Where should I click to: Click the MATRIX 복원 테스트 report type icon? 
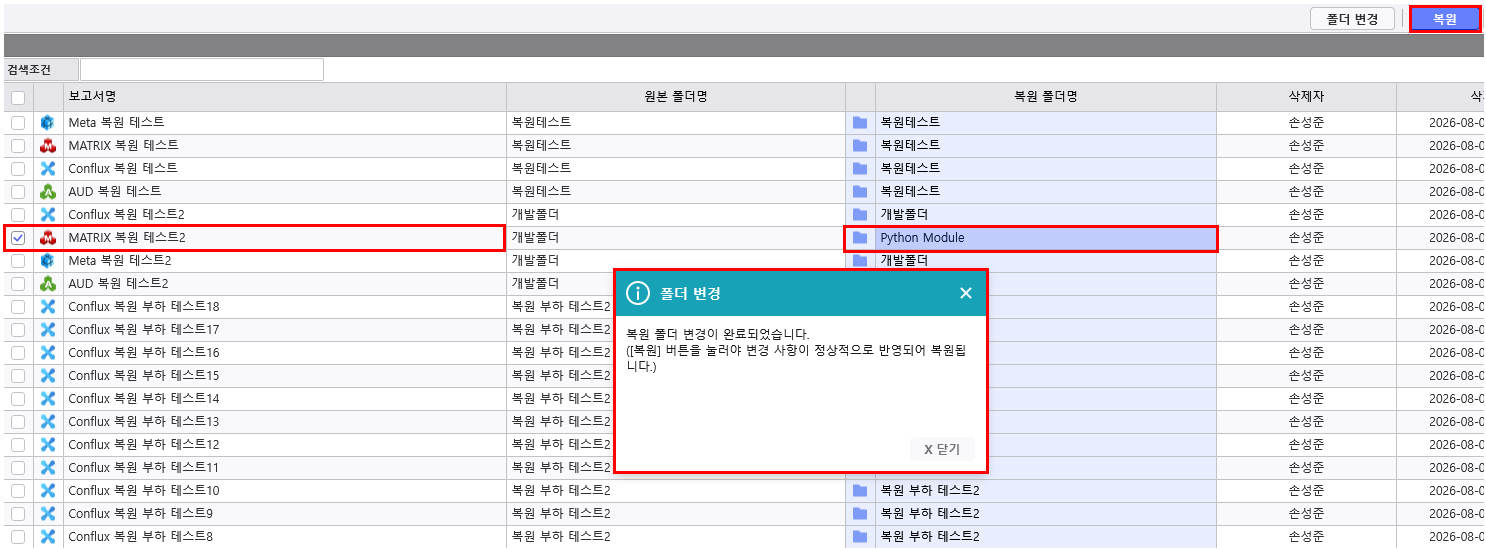(x=48, y=145)
